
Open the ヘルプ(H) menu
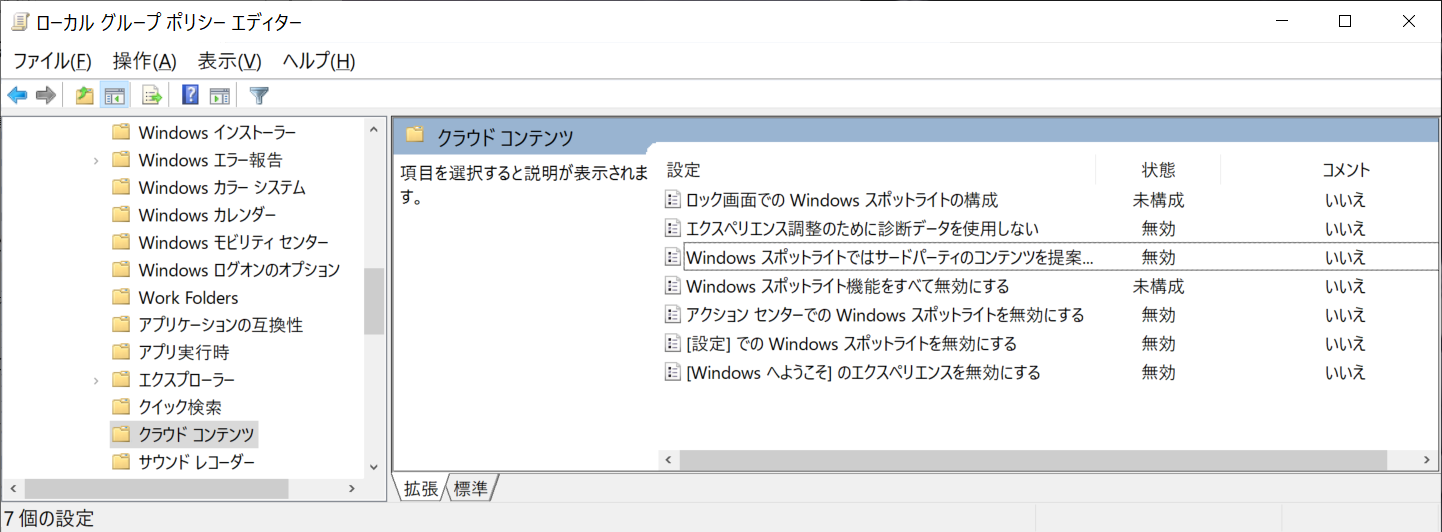pyautogui.click(x=319, y=61)
